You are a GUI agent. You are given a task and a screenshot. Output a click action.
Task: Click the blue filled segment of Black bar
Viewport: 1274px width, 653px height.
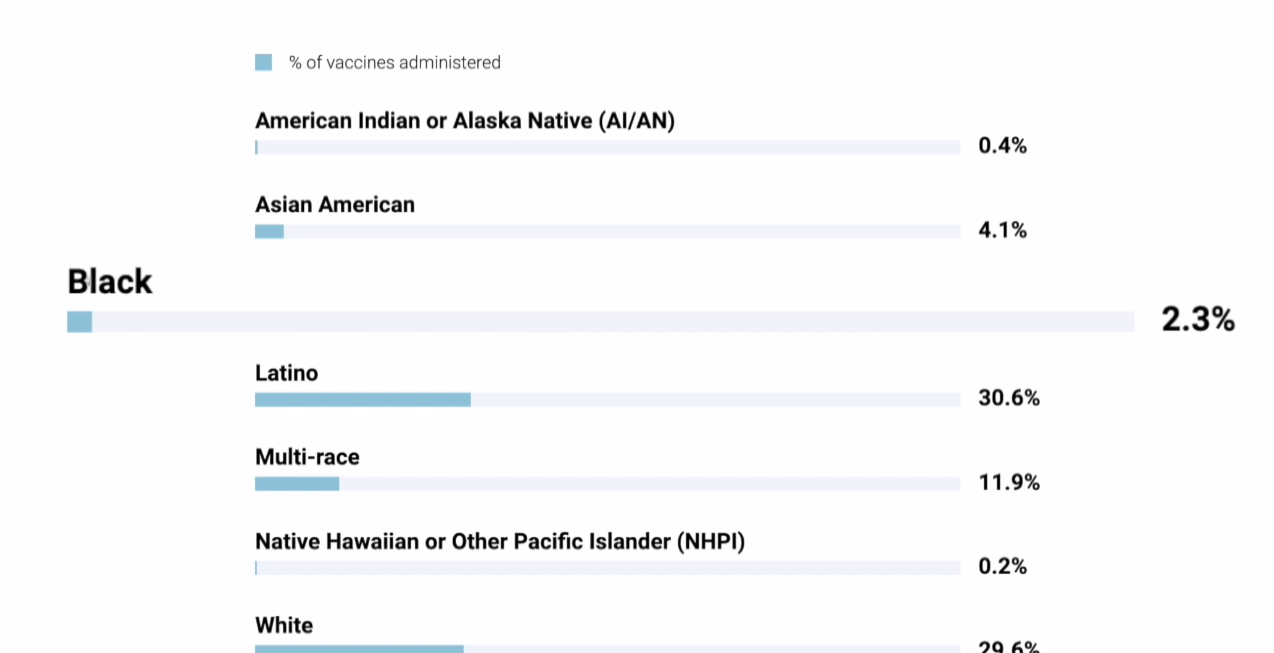coord(80,322)
